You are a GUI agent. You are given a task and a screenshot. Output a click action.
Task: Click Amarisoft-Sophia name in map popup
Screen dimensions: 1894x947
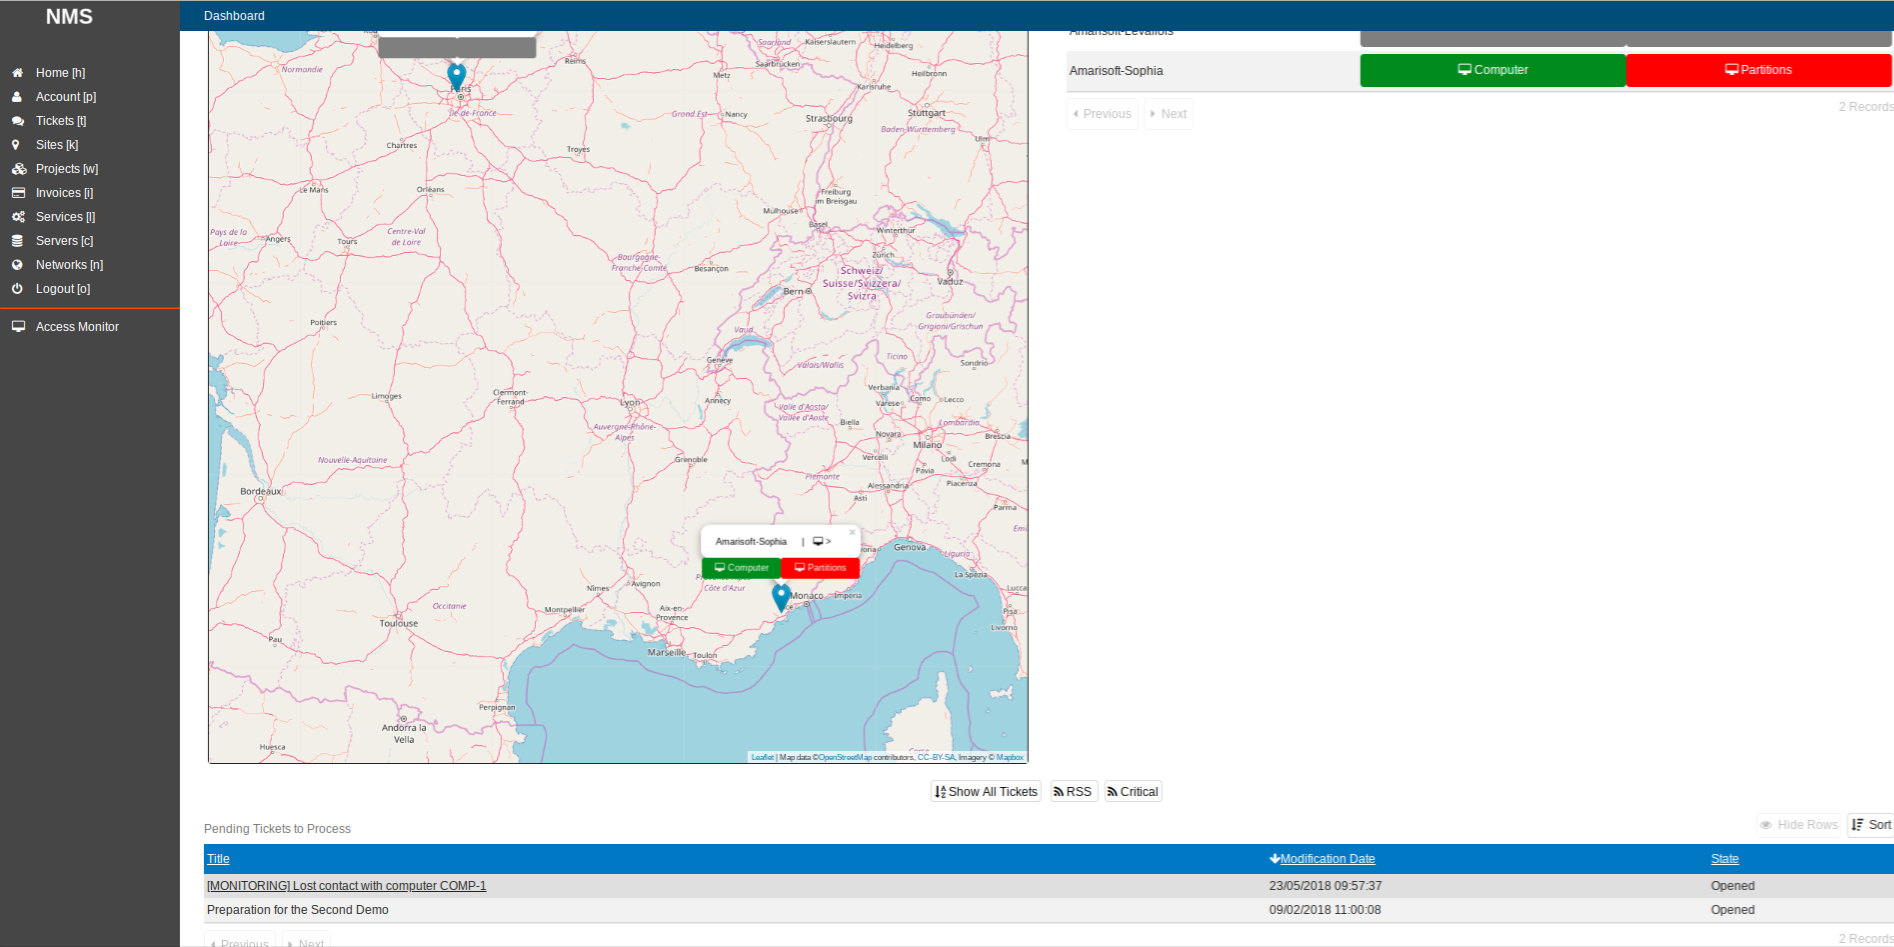click(x=751, y=541)
